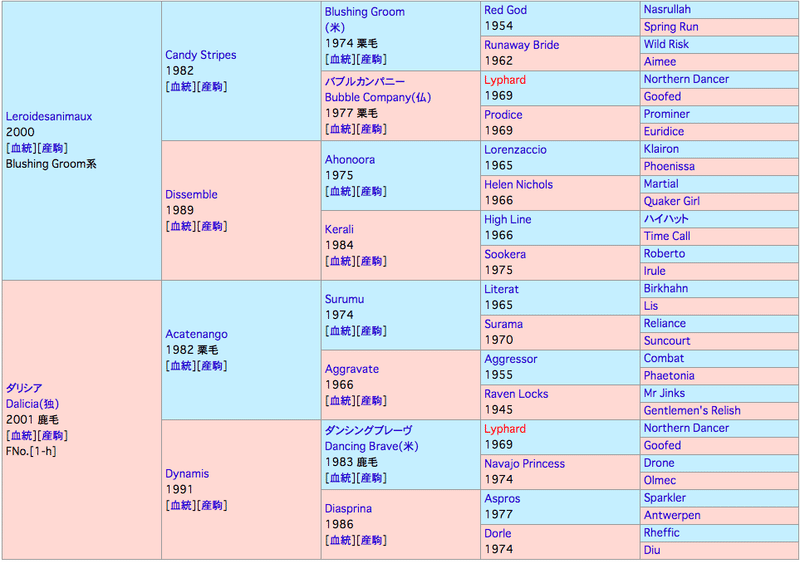Image resolution: width=800 pixels, height=563 pixels.
Task: Open the Roberto link
Action: click(664, 253)
